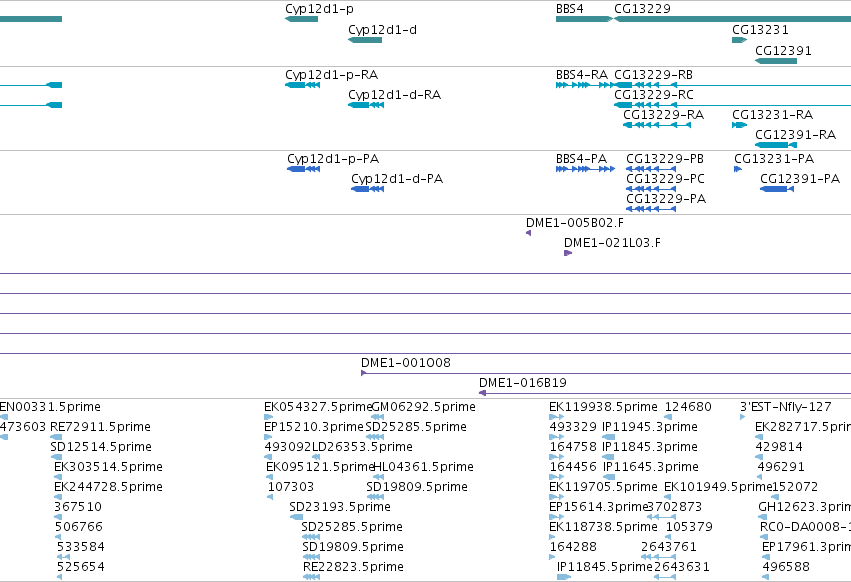Select the CG12391 gene arrow
This screenshot has width=851, height=582.
(x=776, y=61)
